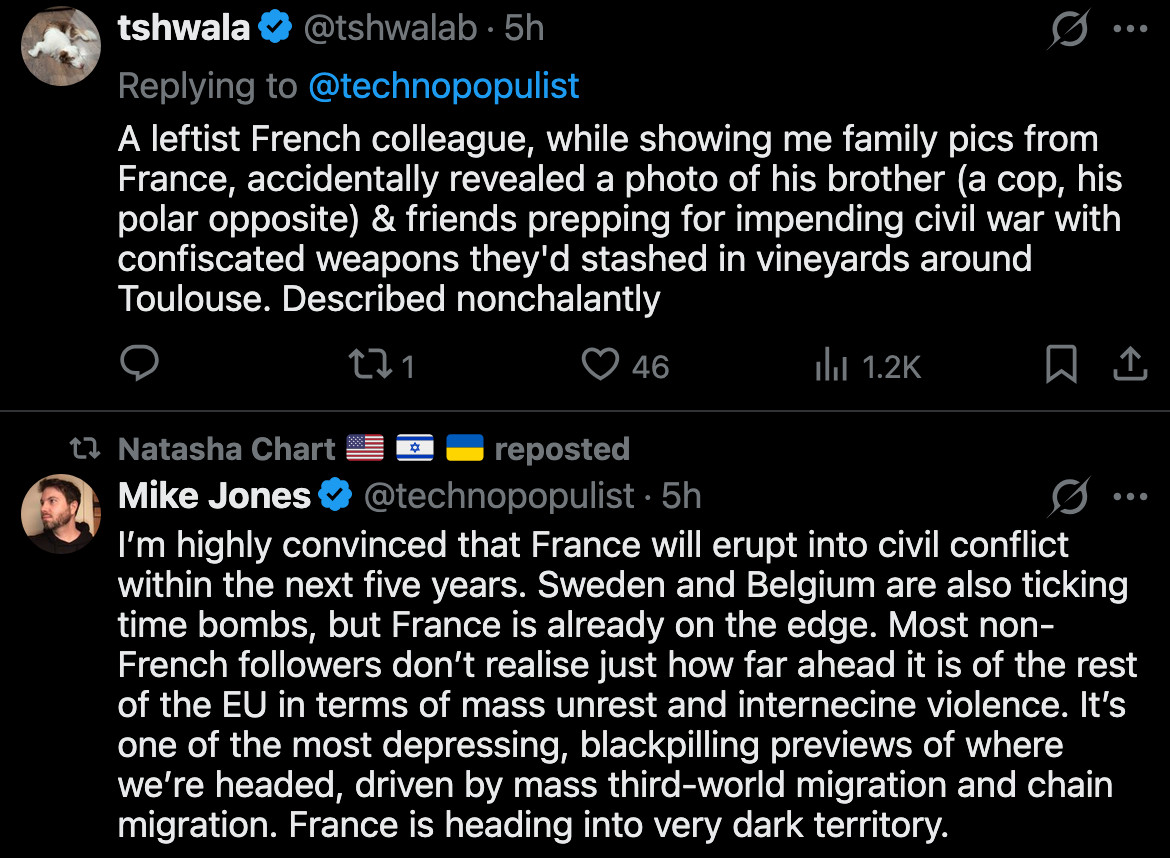Open @technopopulist mention link in reply
This screenshot has height=858, width=1170.
point(444,86)
